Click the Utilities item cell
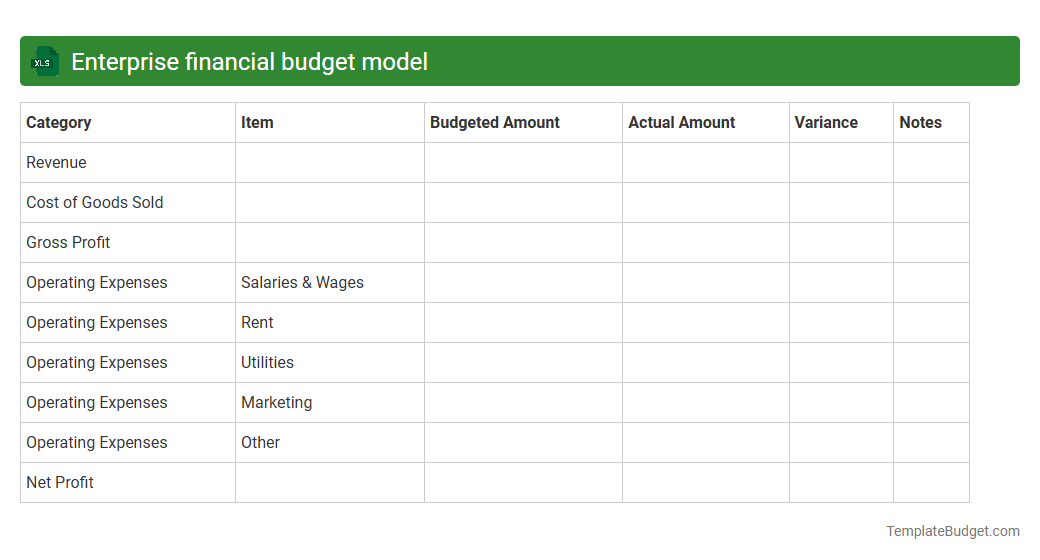 tap(330, 362)
